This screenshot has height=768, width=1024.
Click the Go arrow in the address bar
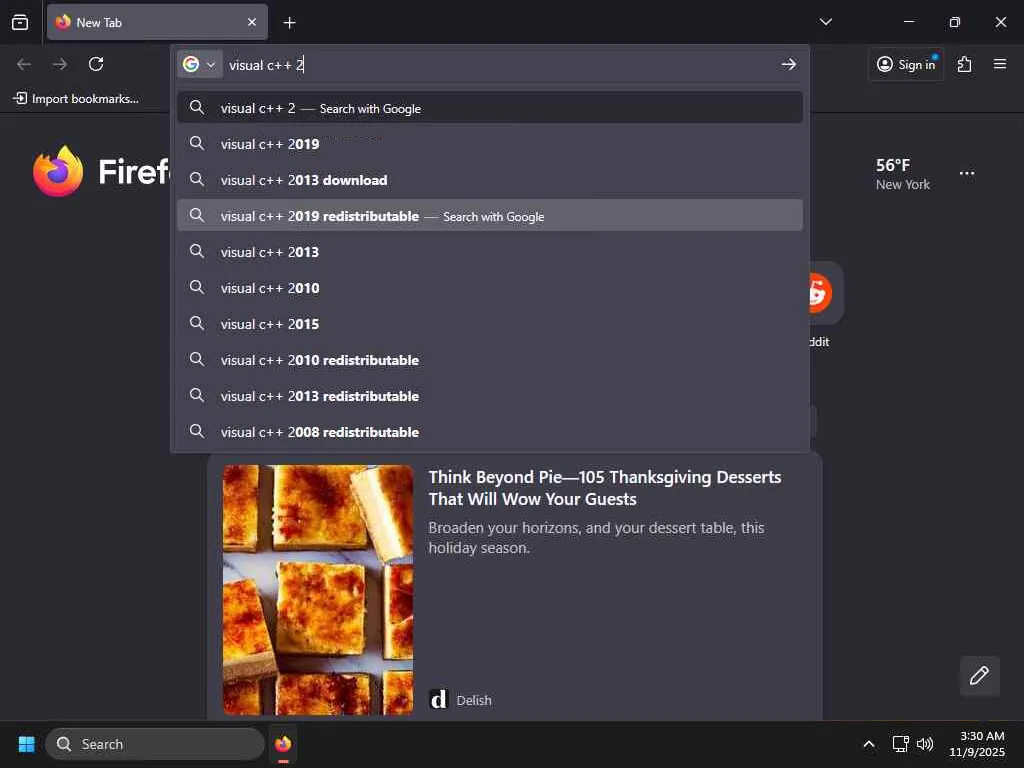pyautogui.click(x=788, y=64)
